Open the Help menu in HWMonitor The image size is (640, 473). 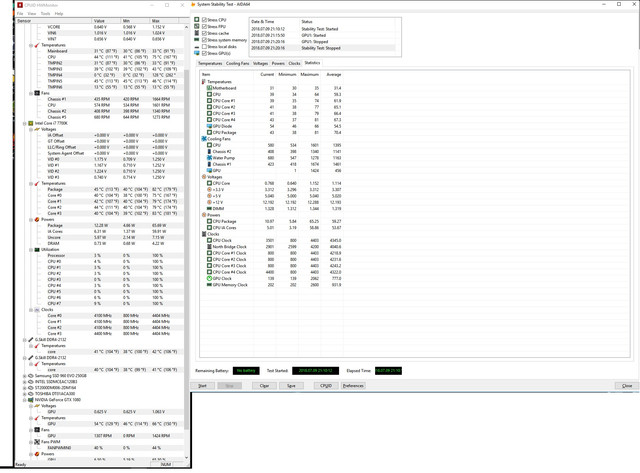click(x=59, y=13)
